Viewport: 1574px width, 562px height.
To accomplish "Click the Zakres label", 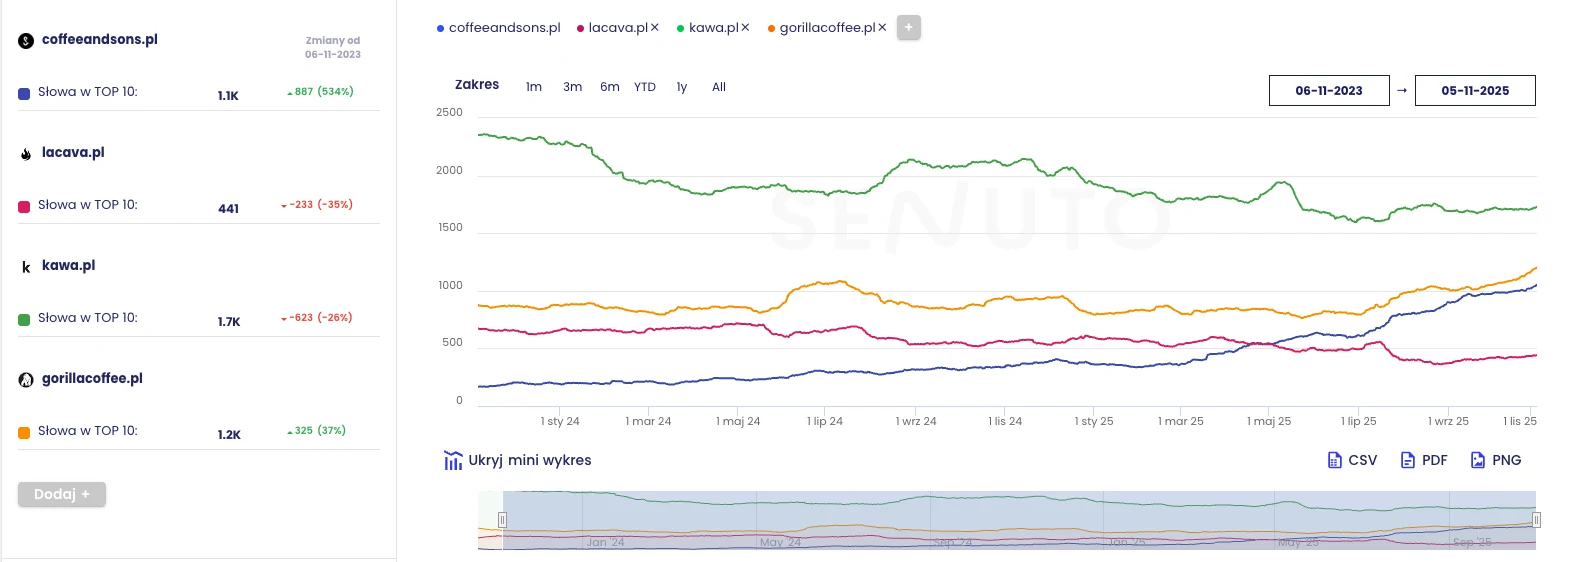I will coord(477,85).
